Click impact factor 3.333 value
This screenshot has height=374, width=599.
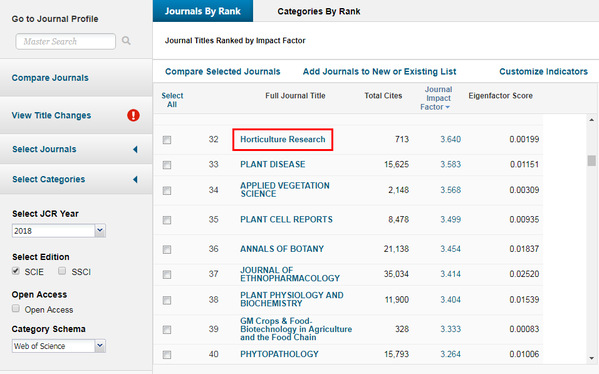point(450,329)
